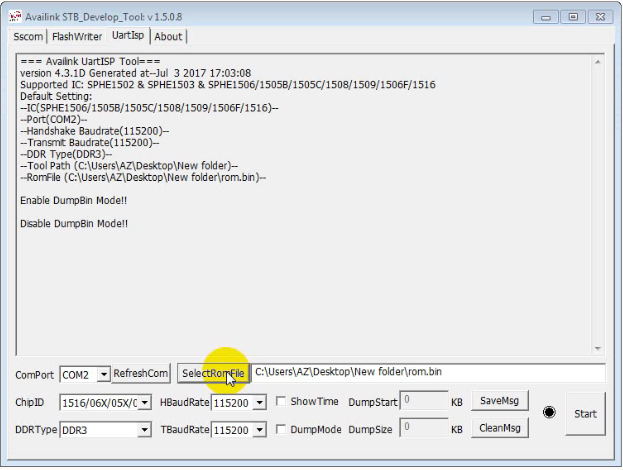The image size is (623, 470).
Task: Minimize the Availink tool window
Action: [546, 17]
